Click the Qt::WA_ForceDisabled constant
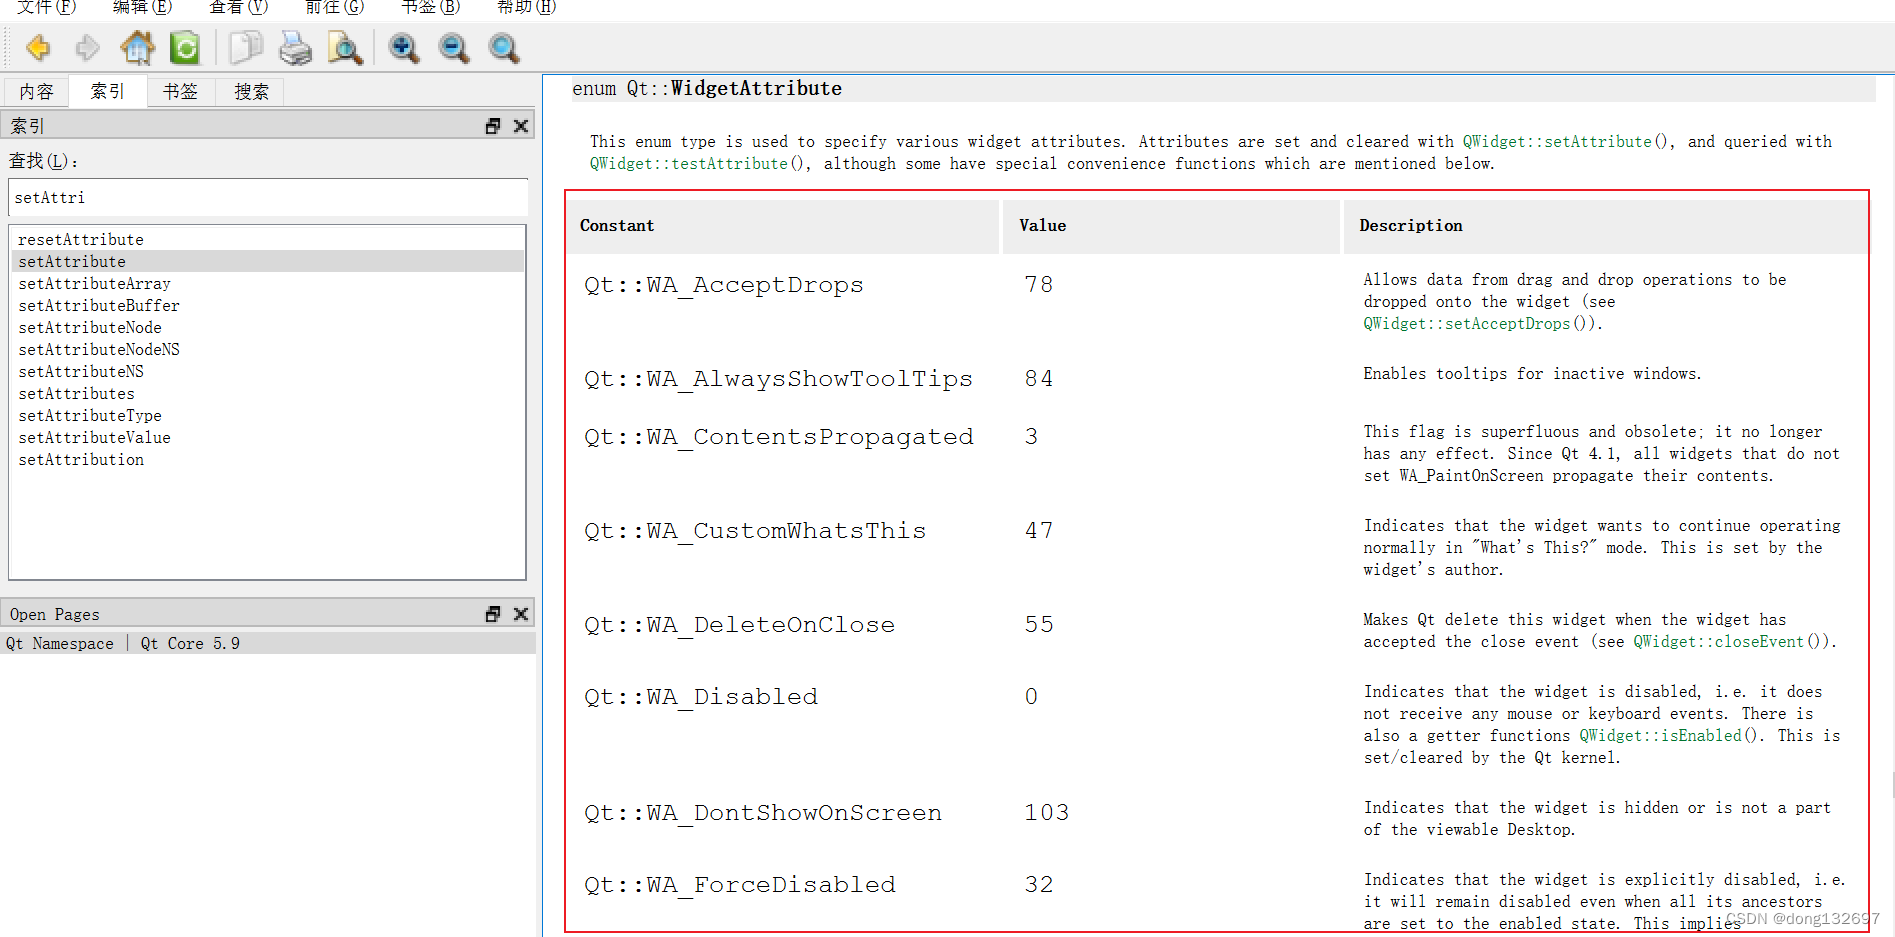Viewport: 1895px width, 937px height. 739,885
